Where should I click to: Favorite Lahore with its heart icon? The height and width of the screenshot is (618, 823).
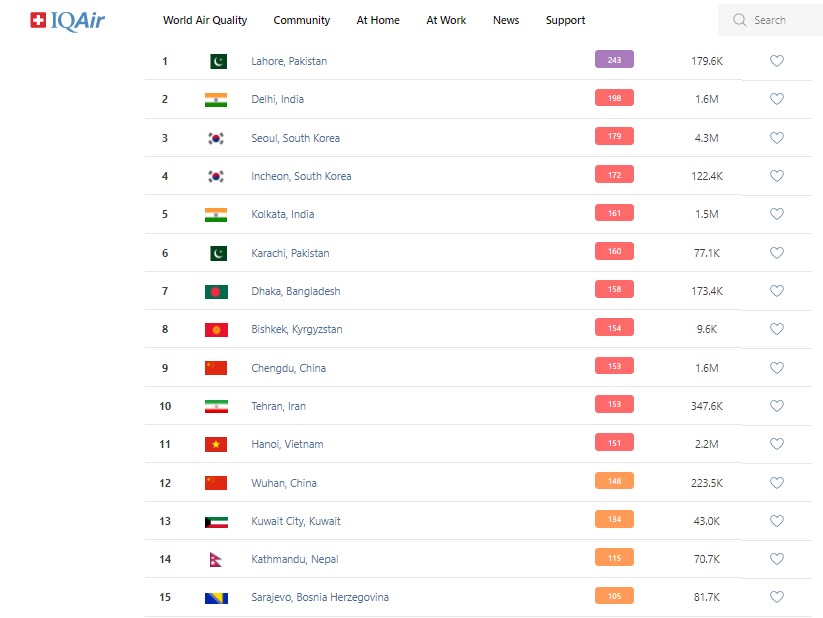[x=777, y=61]
